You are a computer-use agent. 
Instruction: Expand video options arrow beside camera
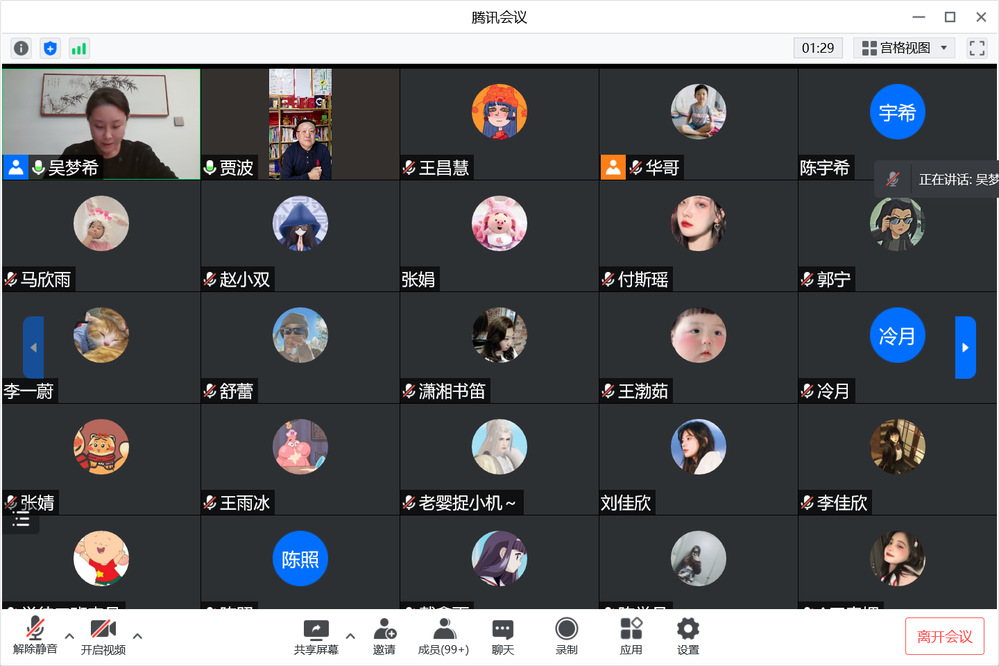coord(137,635)
